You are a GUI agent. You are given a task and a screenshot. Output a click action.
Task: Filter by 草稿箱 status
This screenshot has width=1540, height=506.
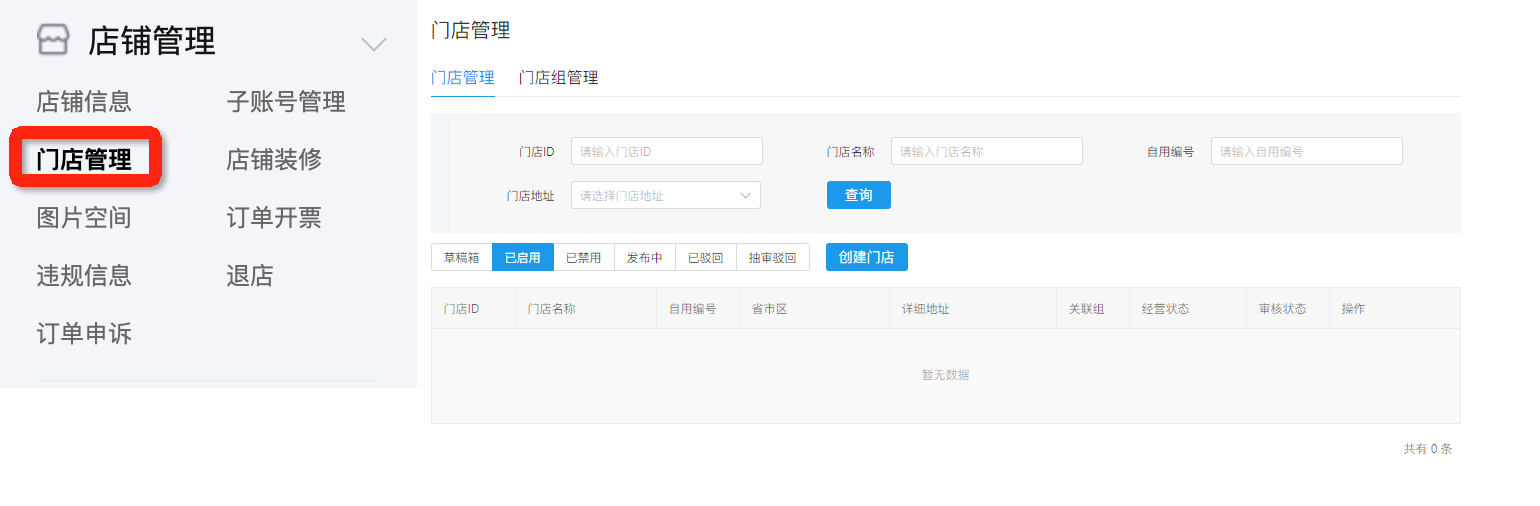click(x=461, y=257)
